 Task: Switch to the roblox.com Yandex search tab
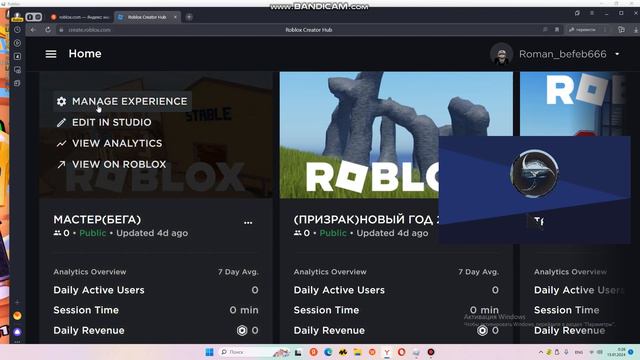tap(80, 17)
